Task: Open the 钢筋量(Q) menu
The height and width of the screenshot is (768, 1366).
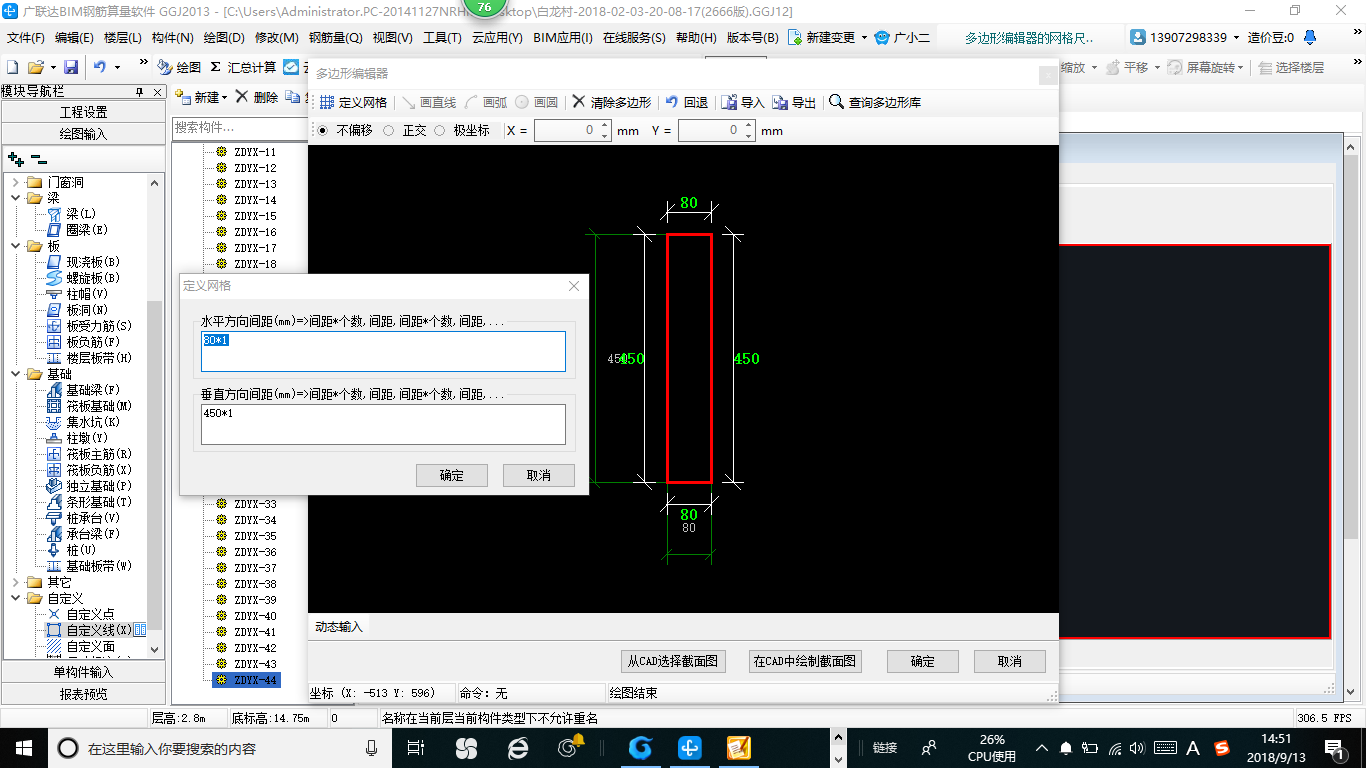Action: click(x=335, y=37)
